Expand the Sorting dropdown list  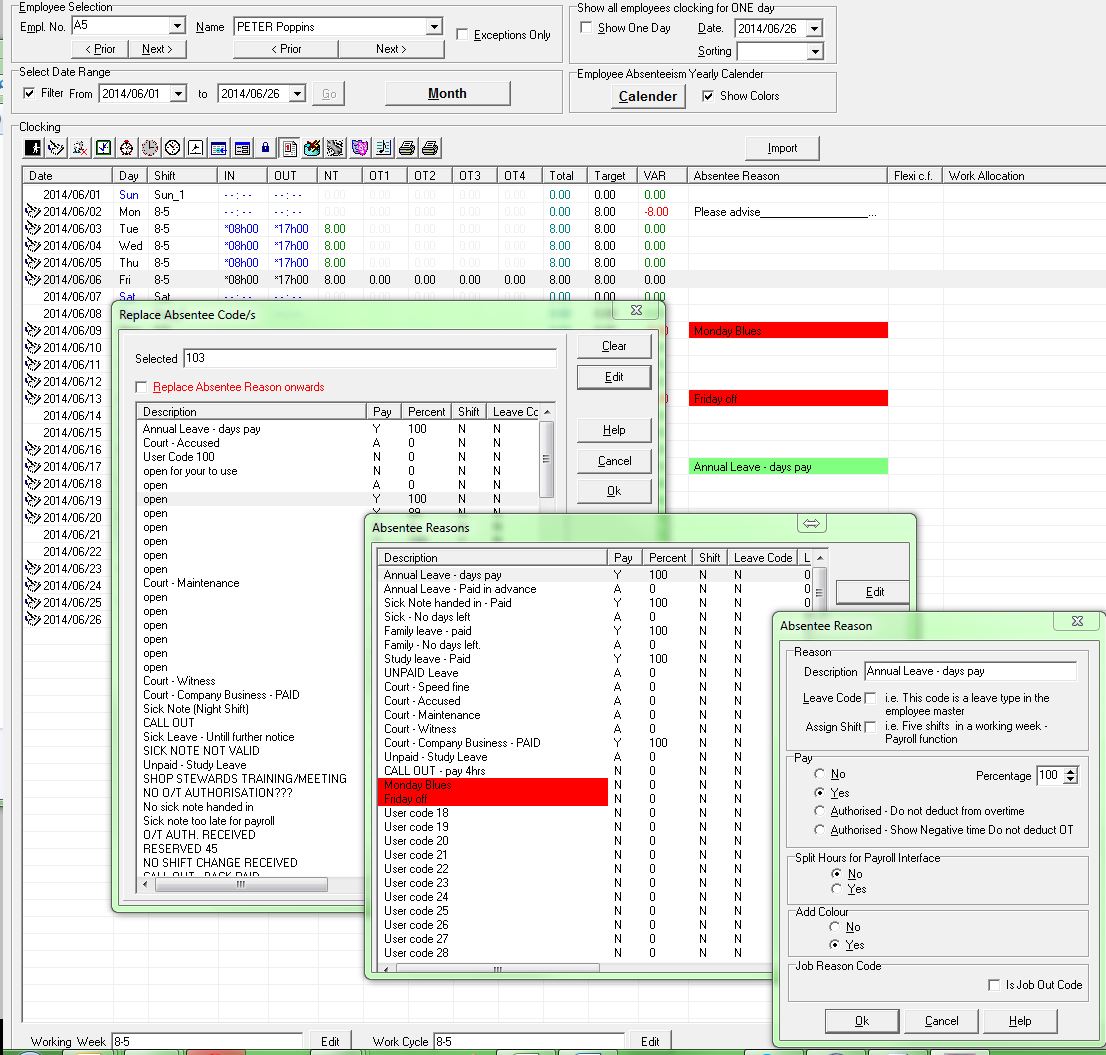point(814,51)
